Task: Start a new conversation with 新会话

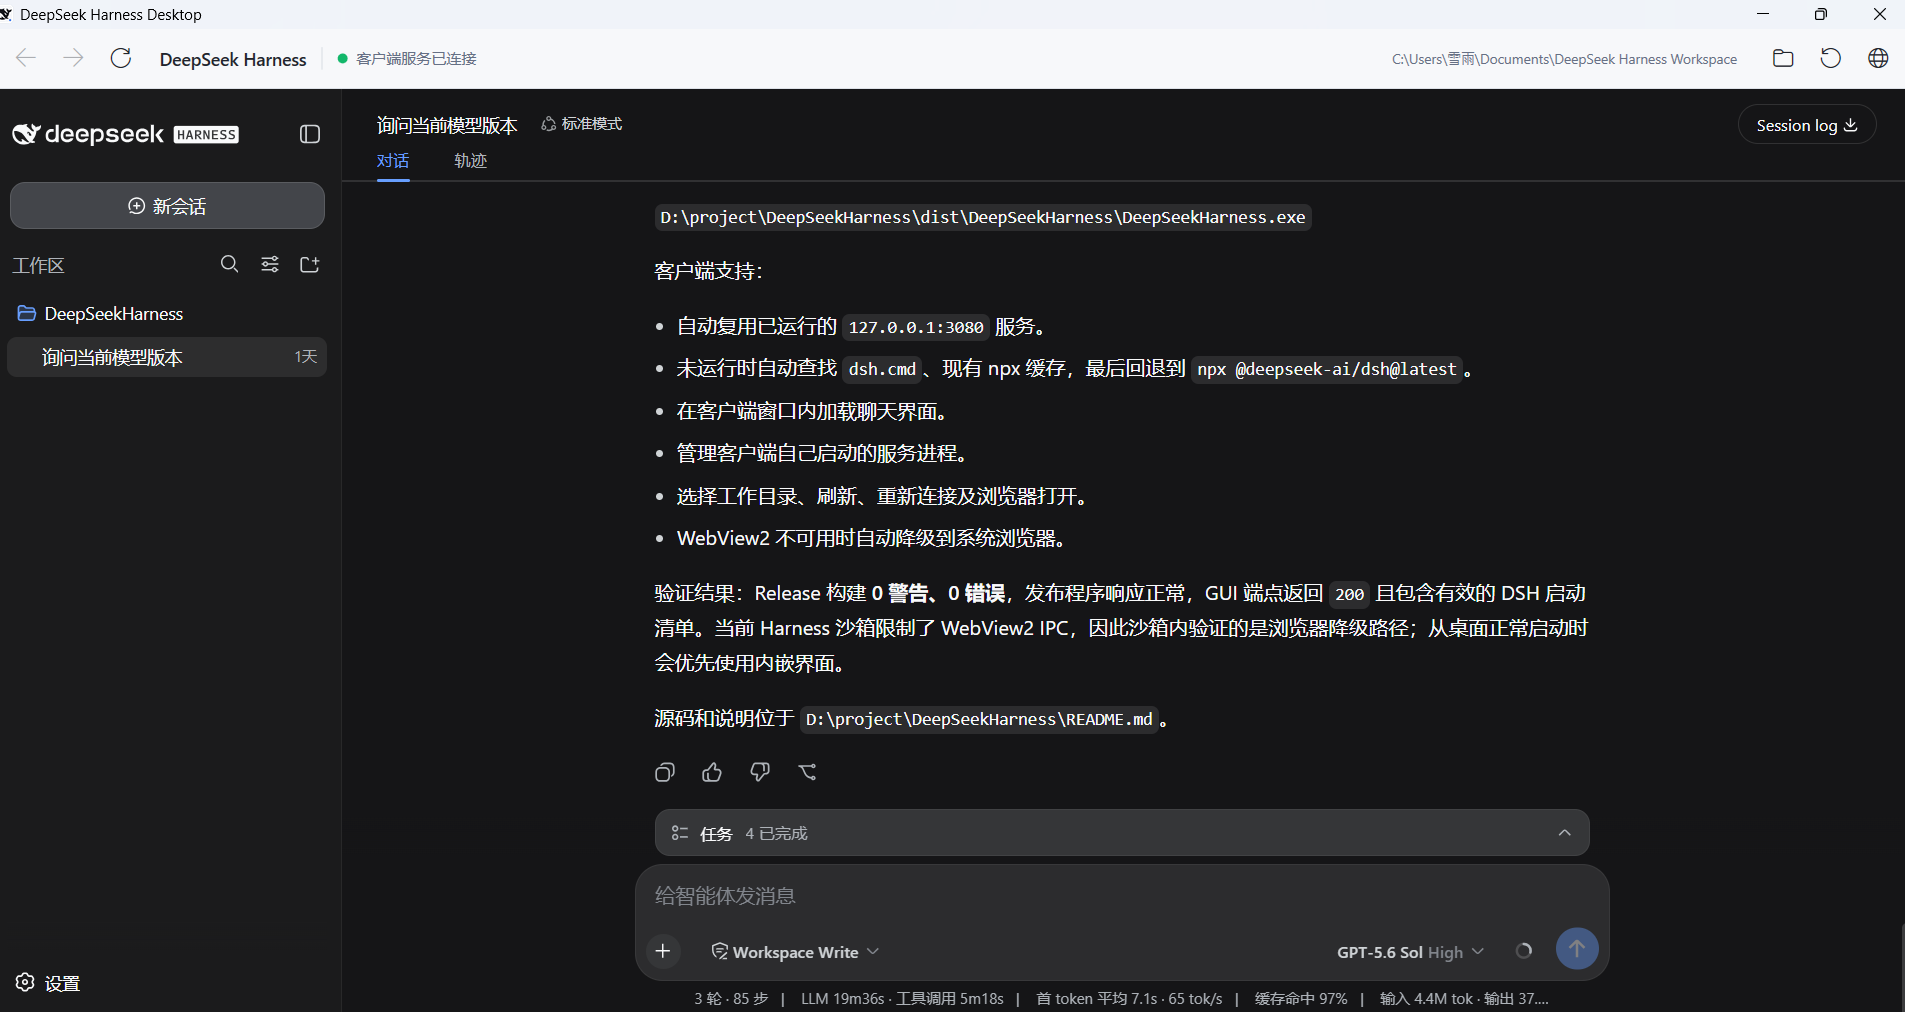Action: click(x=167, y=206)
